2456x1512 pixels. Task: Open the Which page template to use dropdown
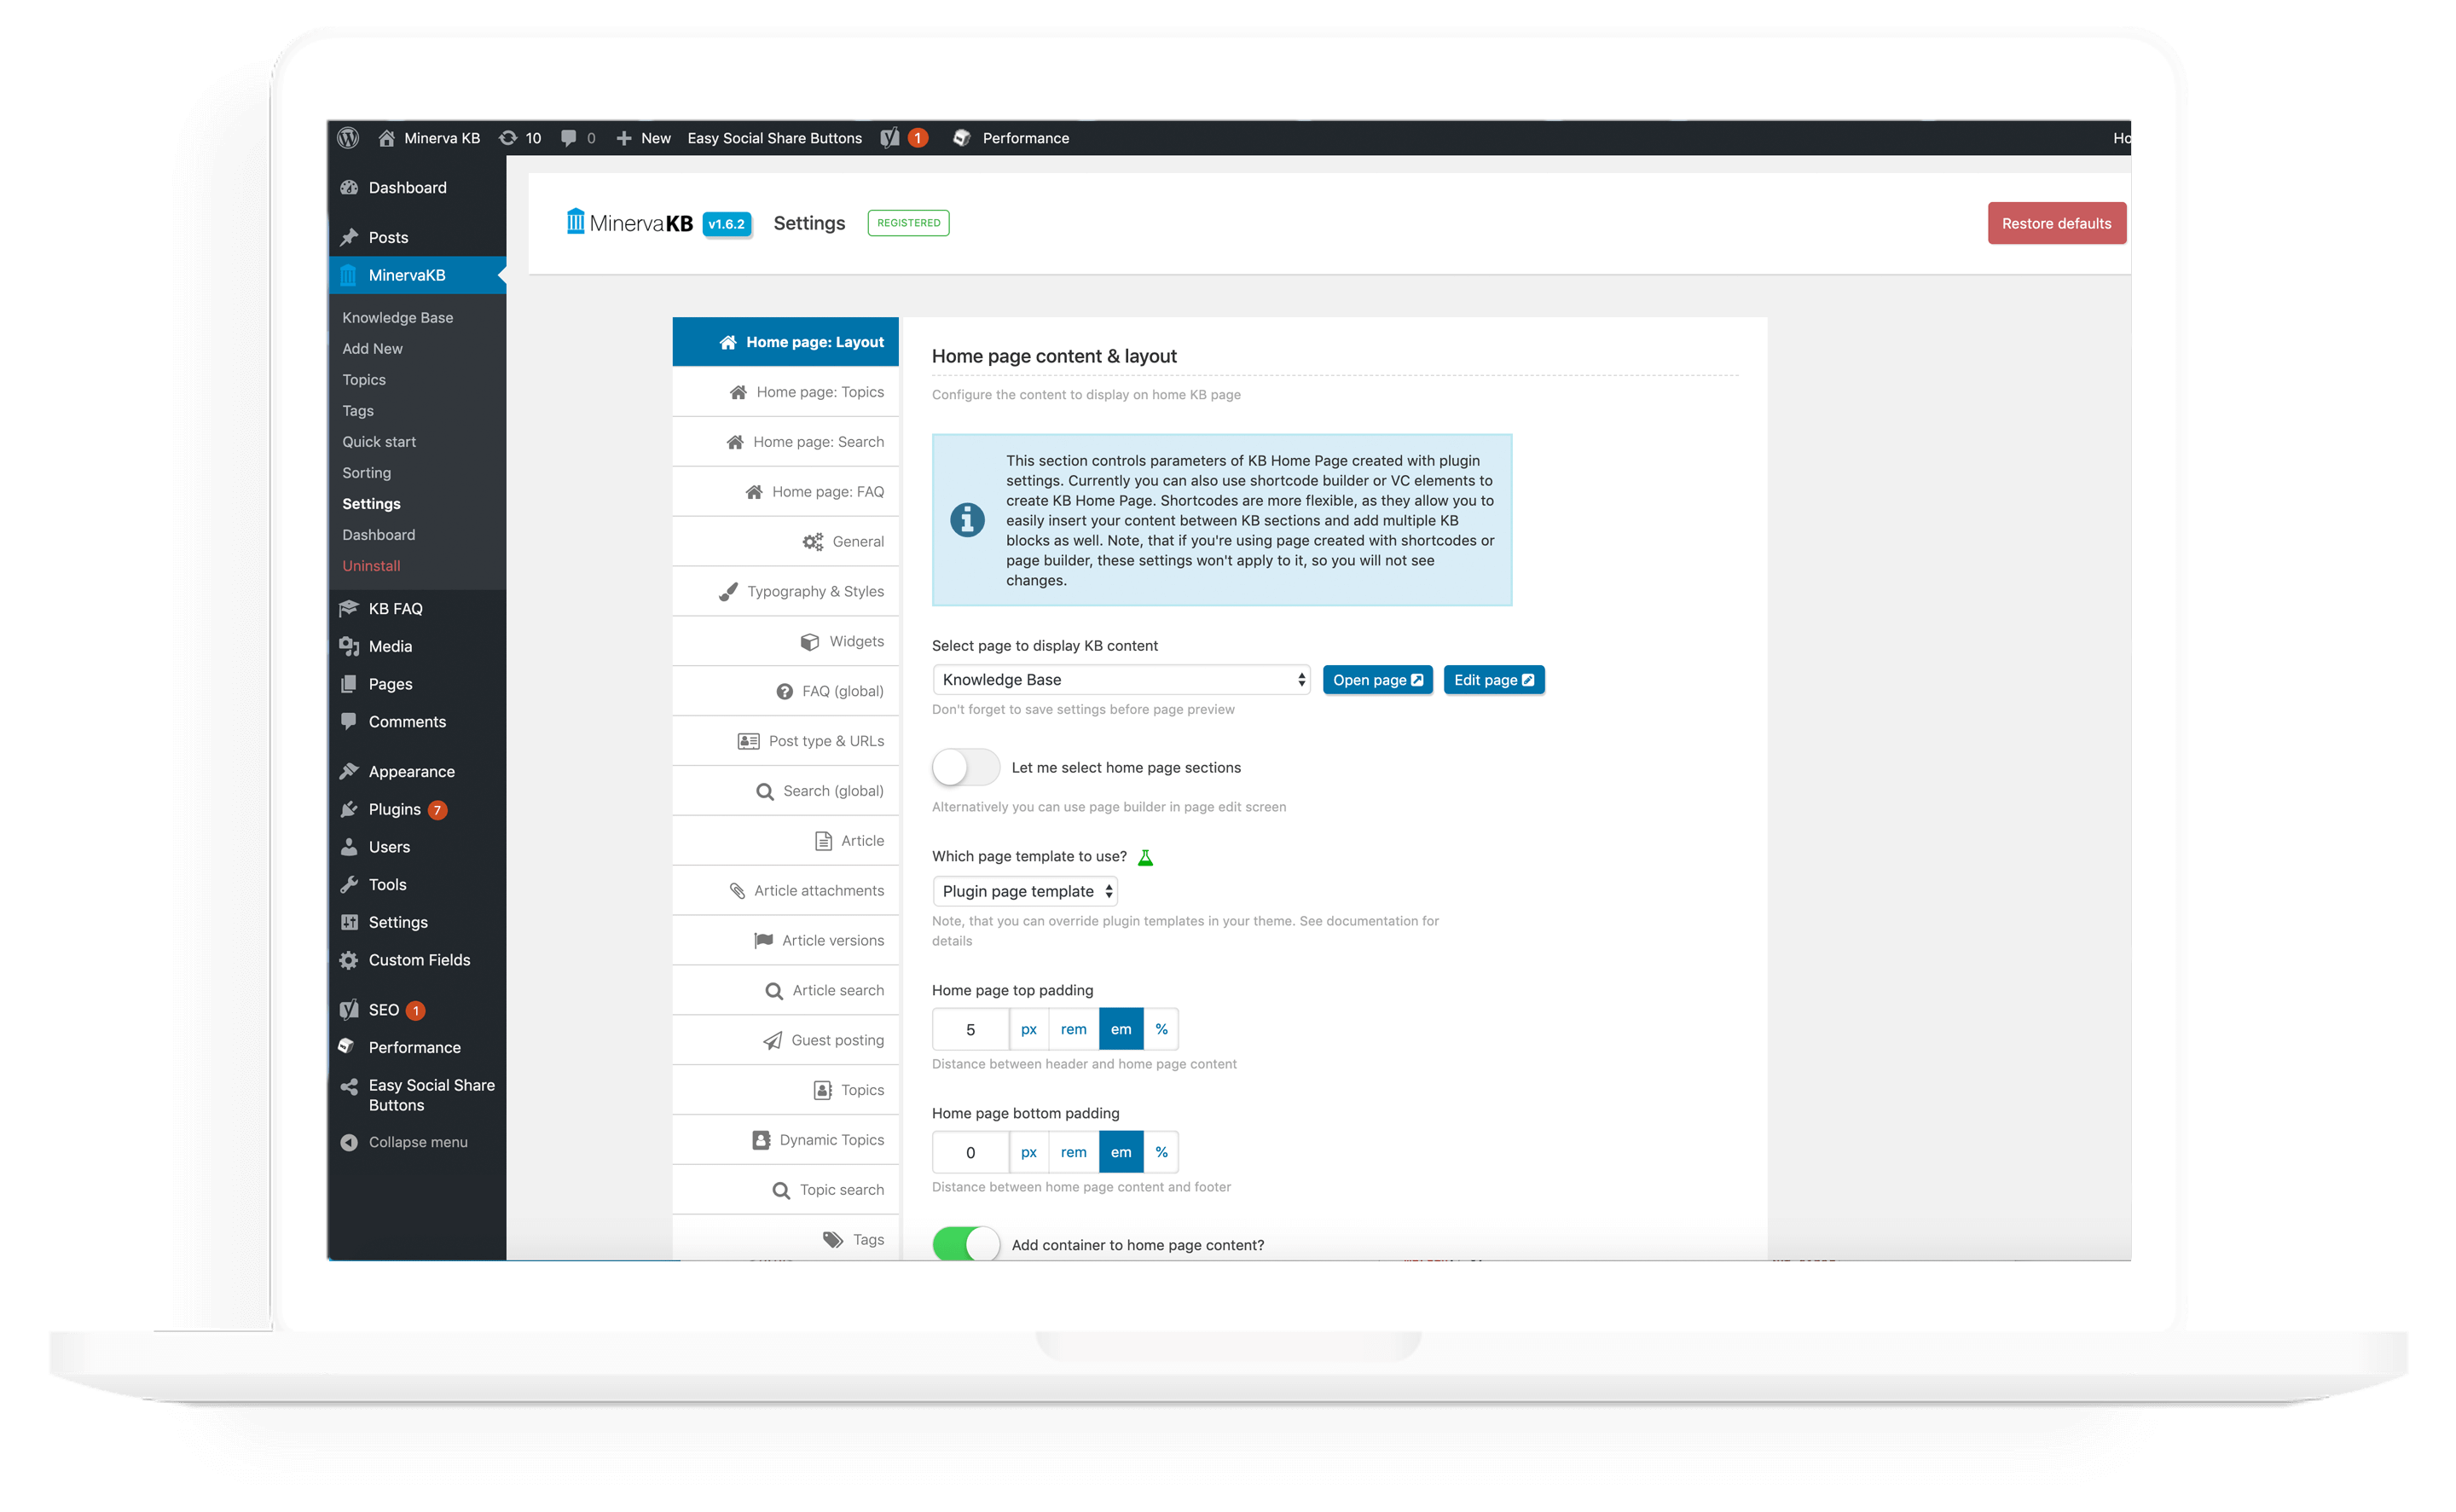(x=1024, y=891)
